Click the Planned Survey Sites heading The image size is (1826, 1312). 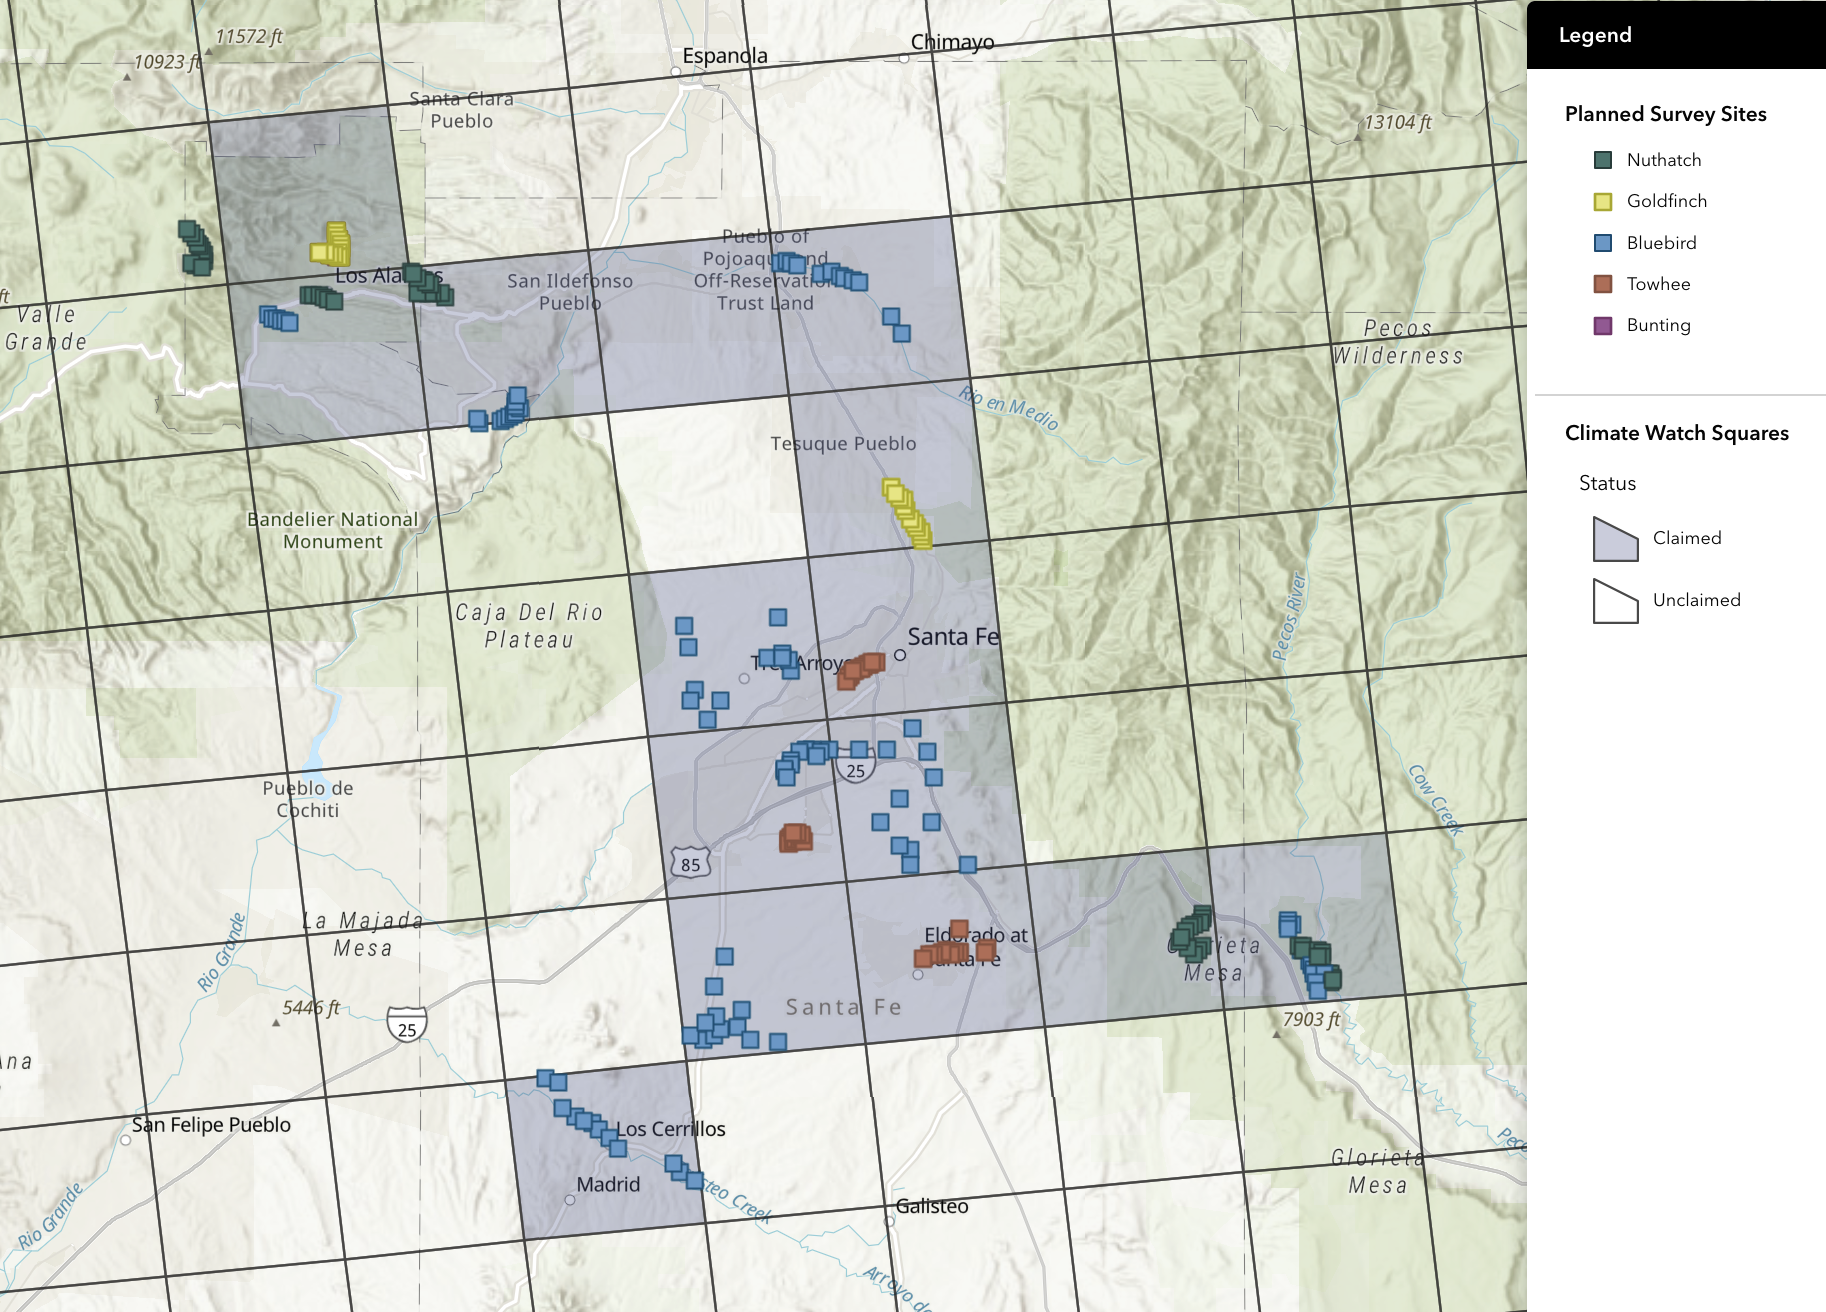click(x=1665, y=114)
